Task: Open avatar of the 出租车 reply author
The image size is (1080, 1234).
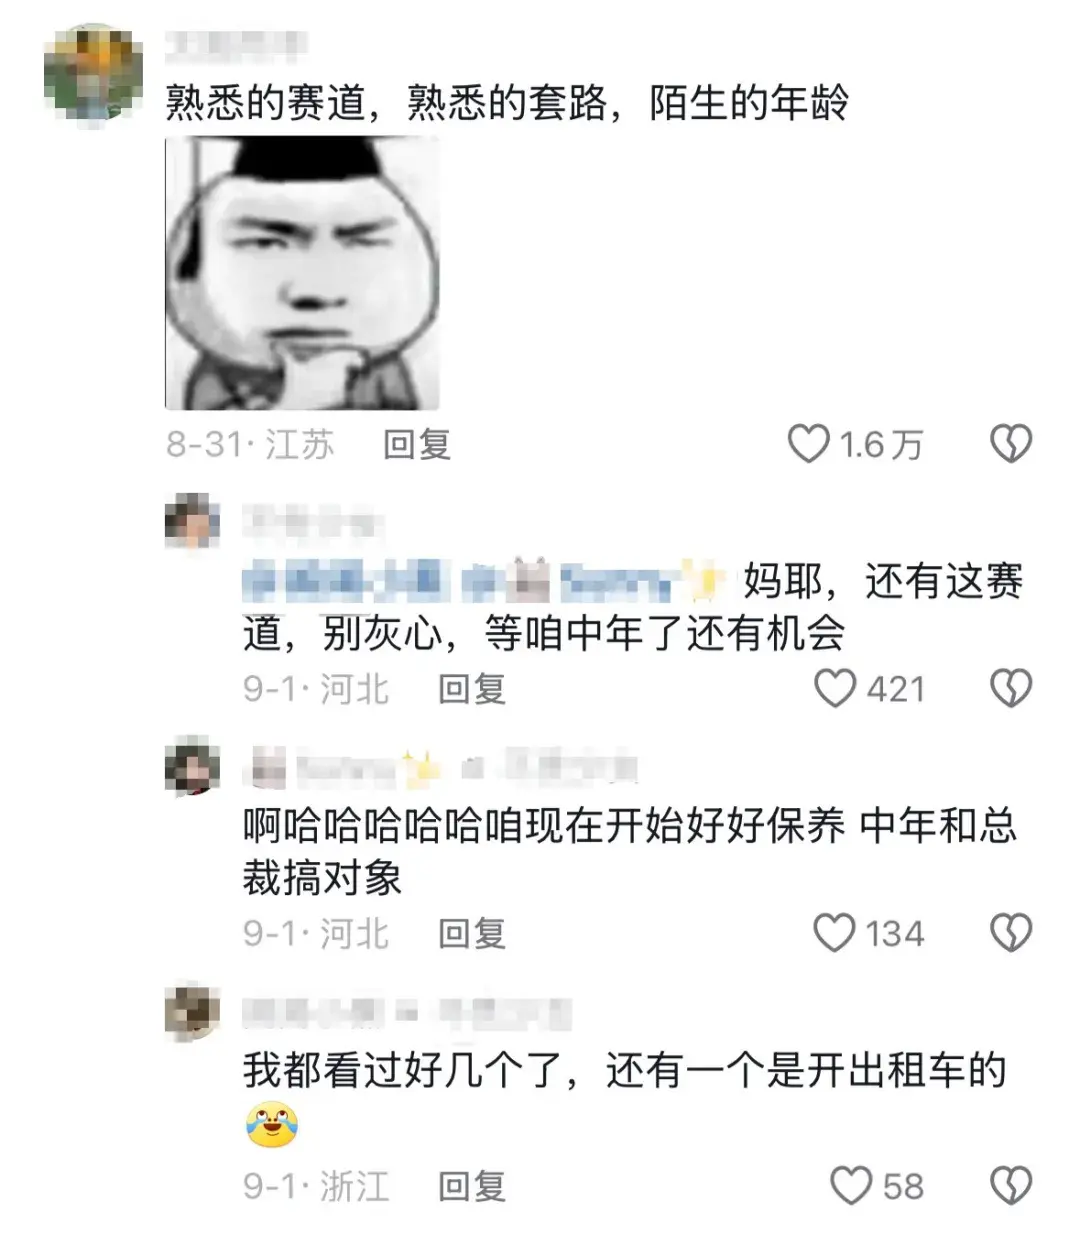Action: point(192,1012)
